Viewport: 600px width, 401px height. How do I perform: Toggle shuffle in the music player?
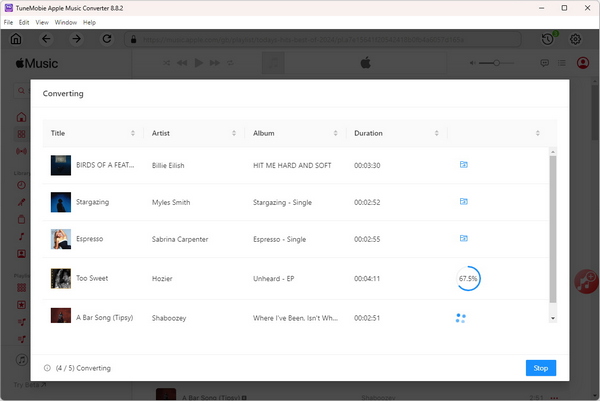click(166, 63)
